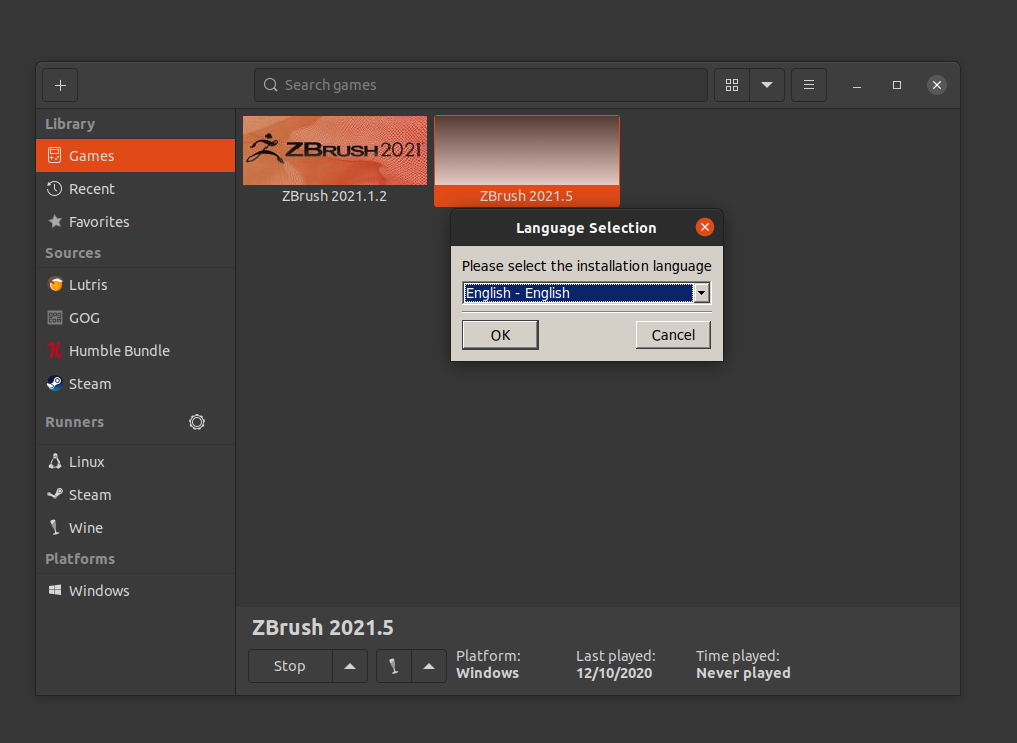
Task: Click the Favorites star icon
Action: [55, 221]
